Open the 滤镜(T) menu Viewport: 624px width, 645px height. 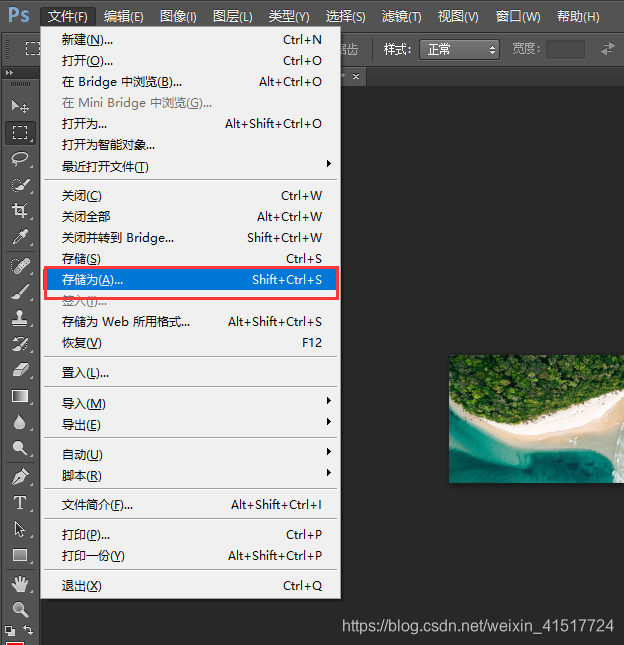coord(401,16)
